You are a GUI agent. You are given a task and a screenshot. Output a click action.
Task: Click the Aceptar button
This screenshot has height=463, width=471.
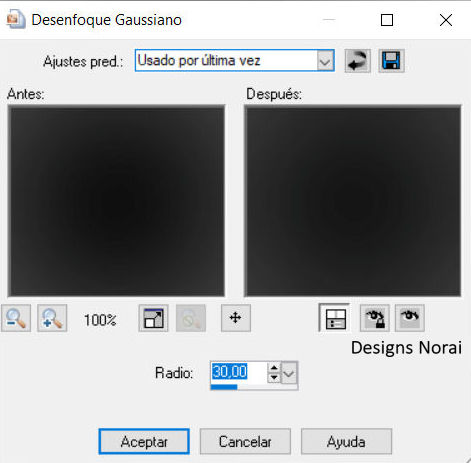click(144, 442)
